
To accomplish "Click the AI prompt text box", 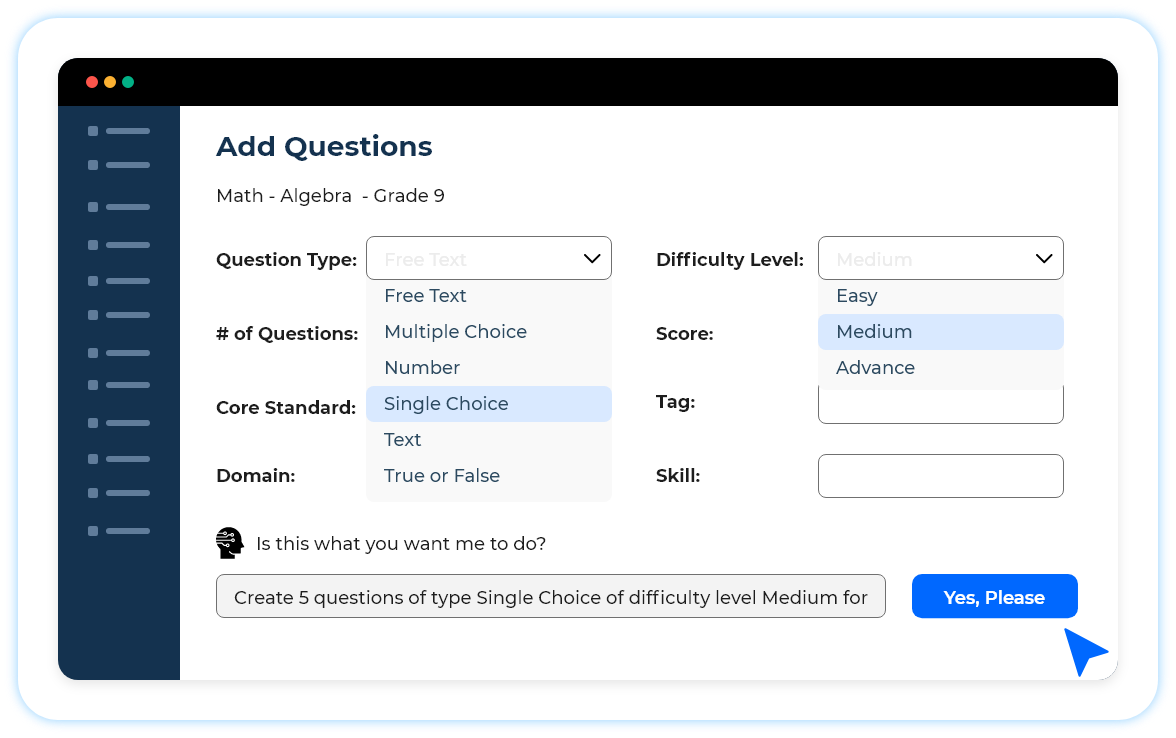I will pyautogui.click(x=550, y=597).
